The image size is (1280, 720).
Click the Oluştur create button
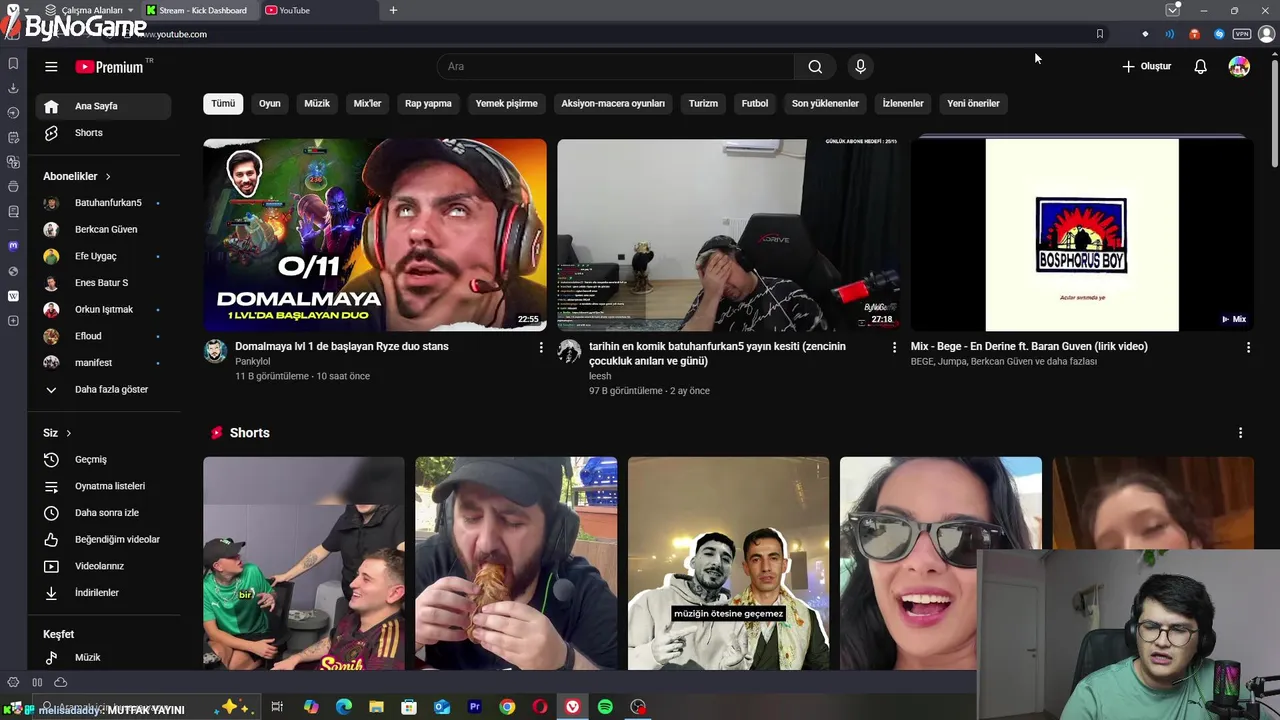[x=1146, y=67]
